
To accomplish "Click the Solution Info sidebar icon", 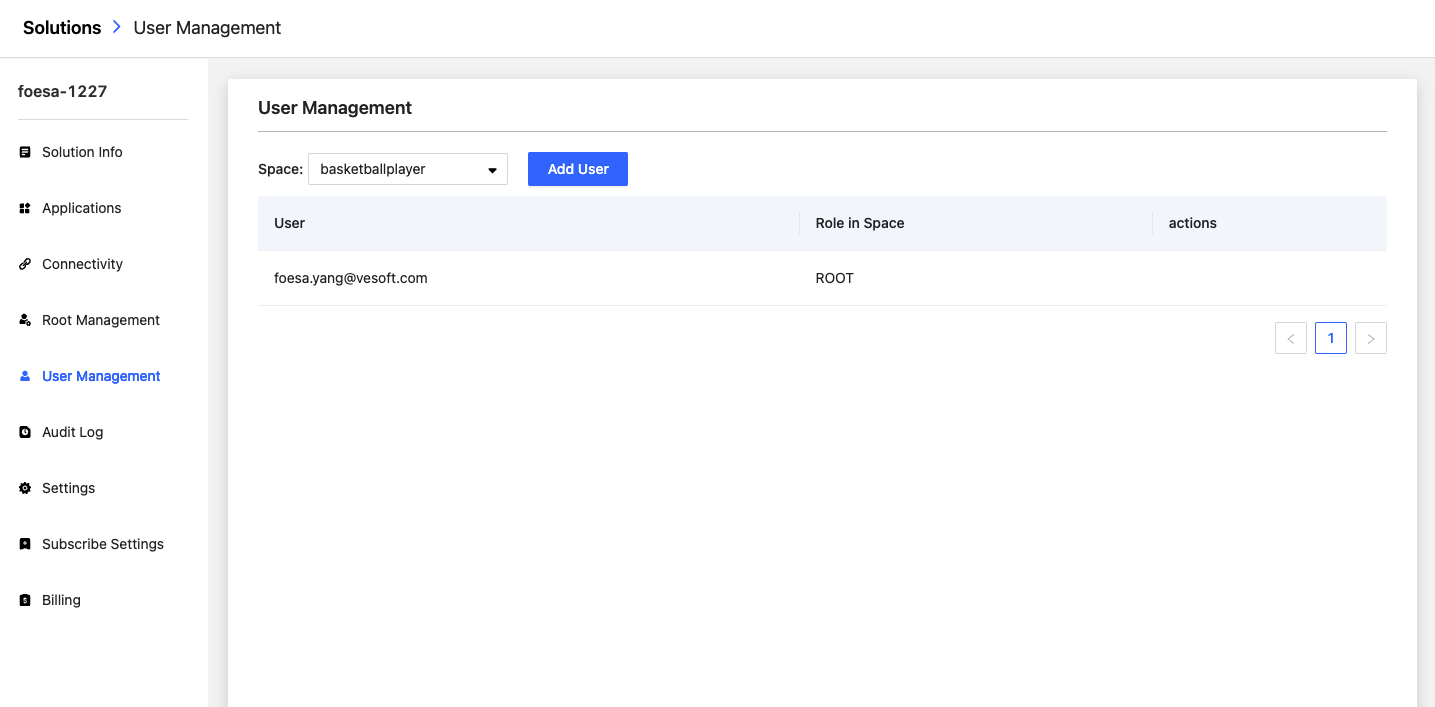I will [25, 152].
